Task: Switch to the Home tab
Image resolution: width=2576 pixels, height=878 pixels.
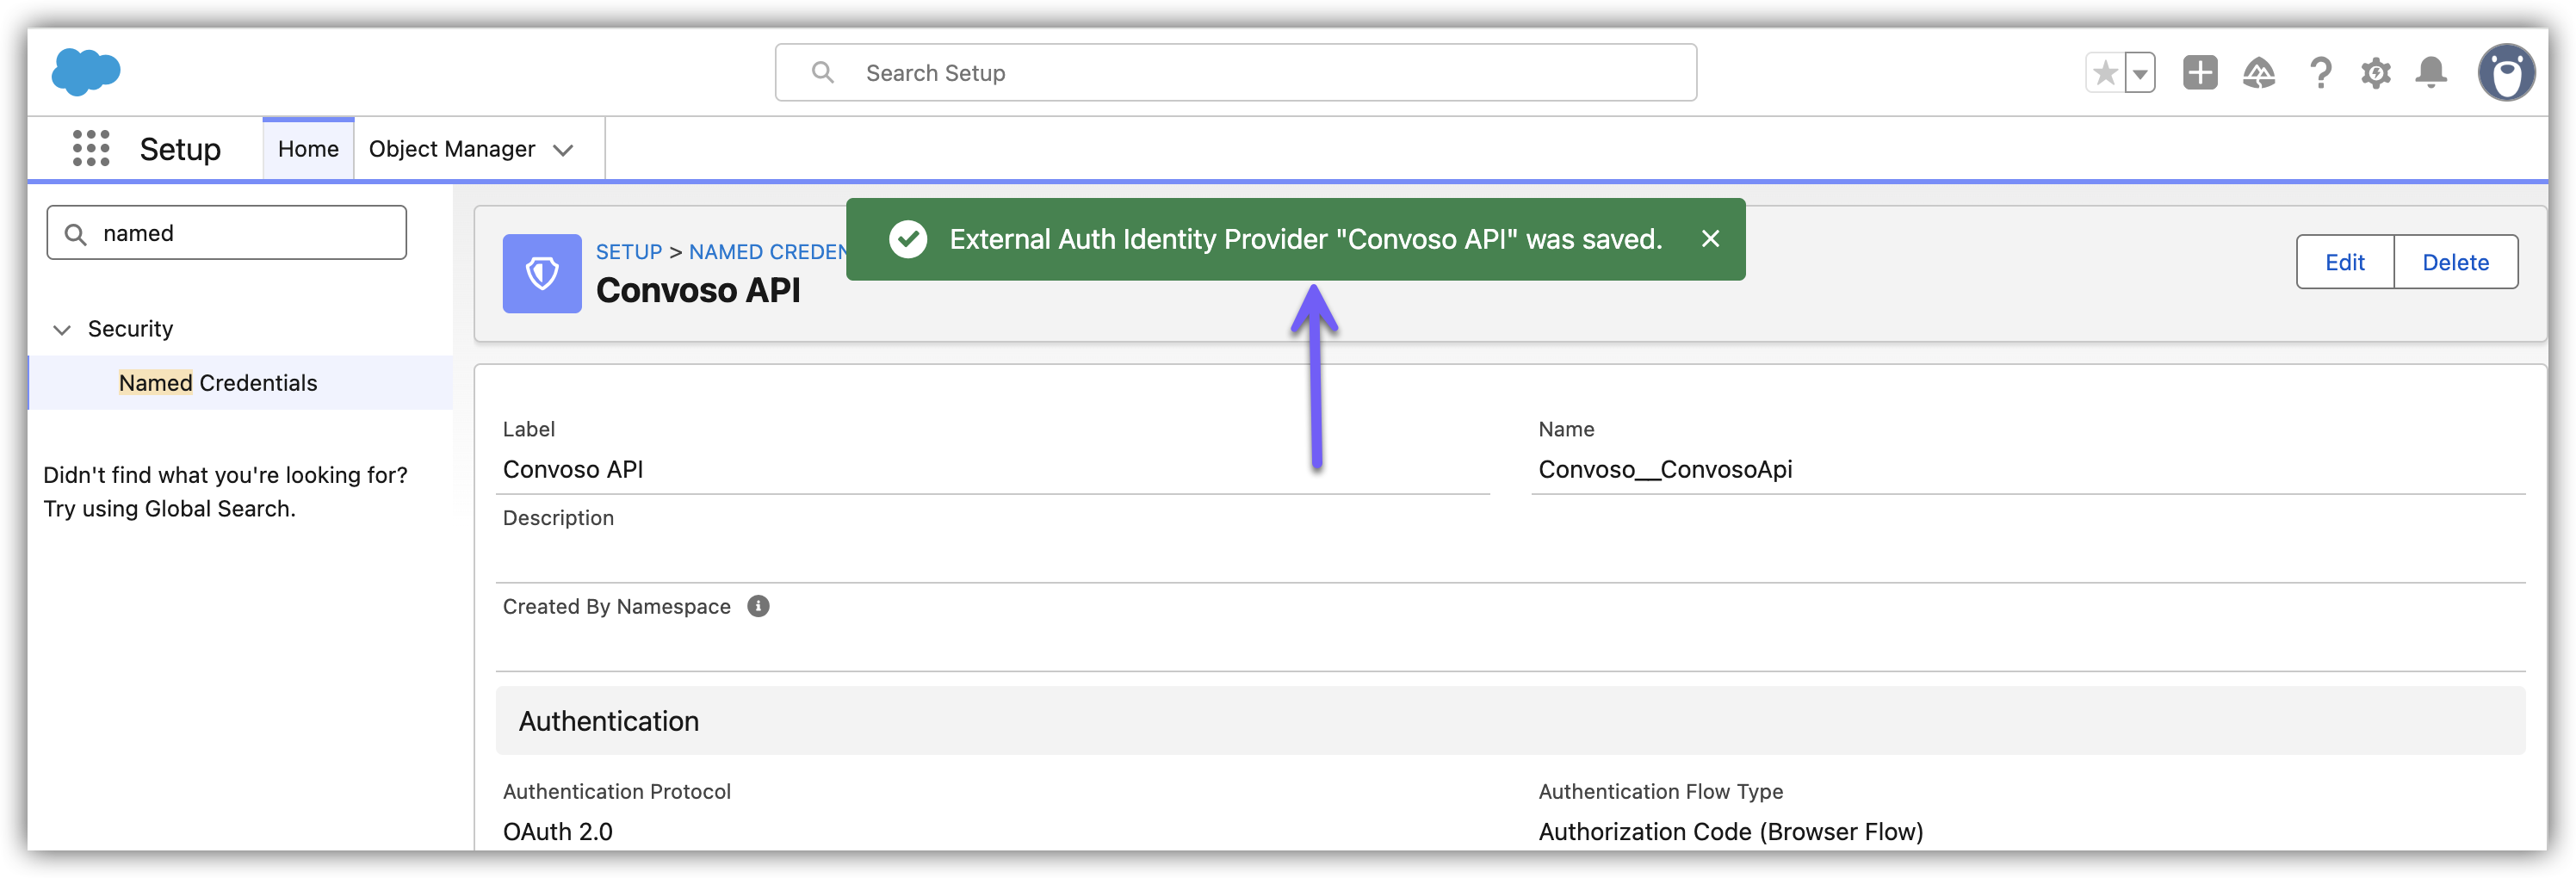Action: point(308,149)
